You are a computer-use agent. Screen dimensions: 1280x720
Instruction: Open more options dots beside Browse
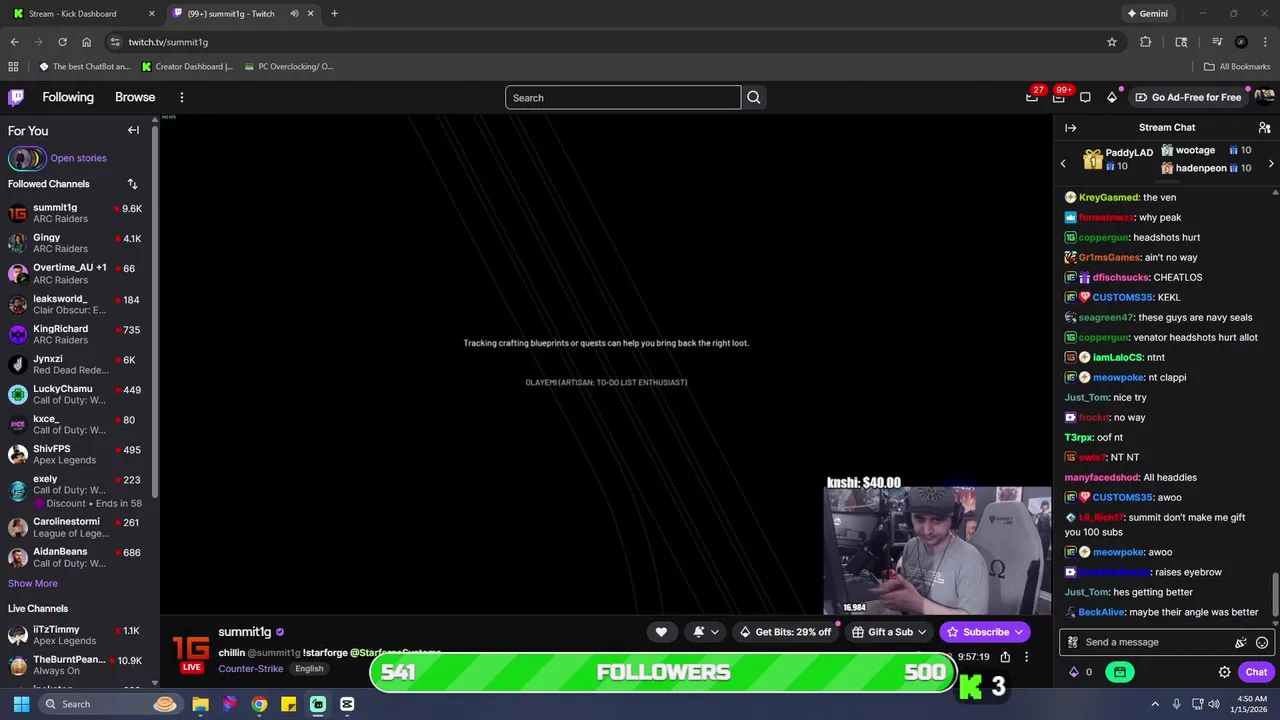pos(182,97)
